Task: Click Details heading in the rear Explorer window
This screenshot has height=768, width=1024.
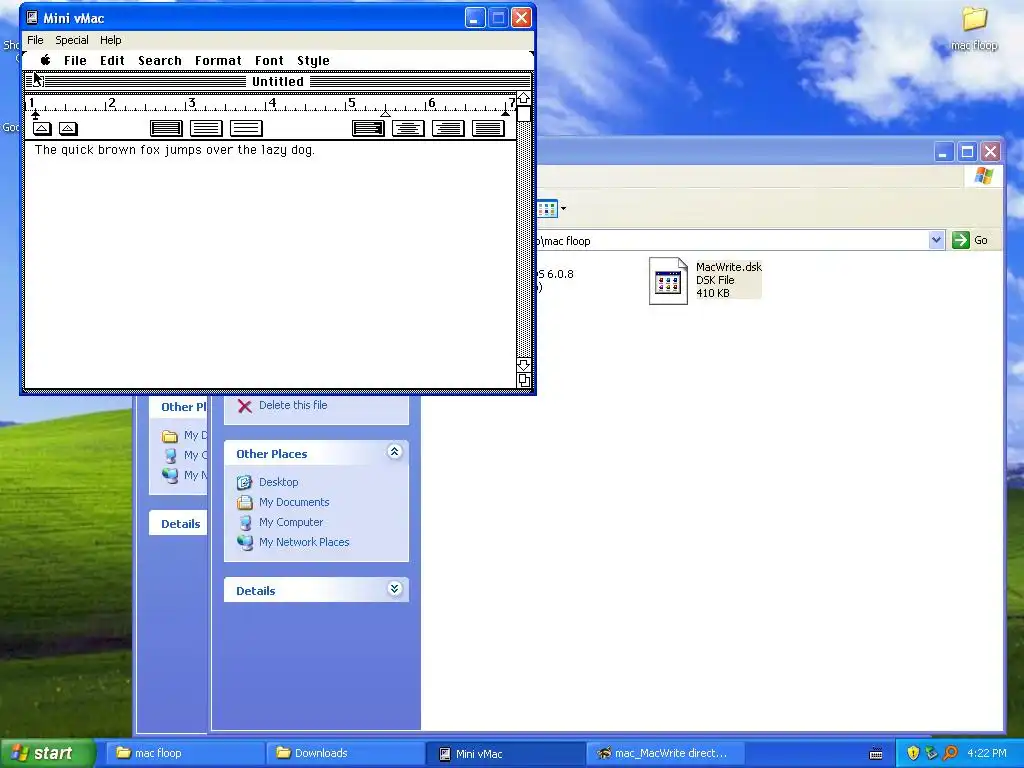Action: click(x=181, y=524)
